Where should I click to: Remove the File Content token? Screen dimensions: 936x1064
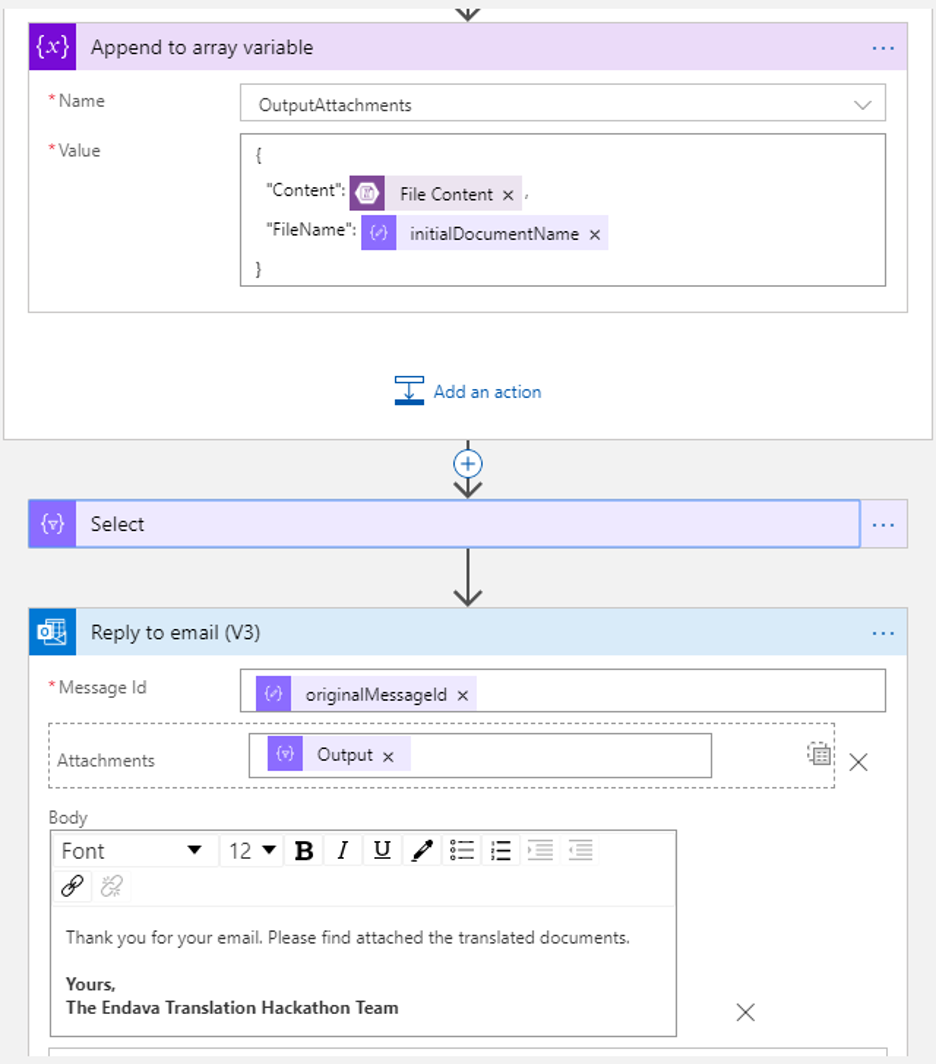[508, 195]
